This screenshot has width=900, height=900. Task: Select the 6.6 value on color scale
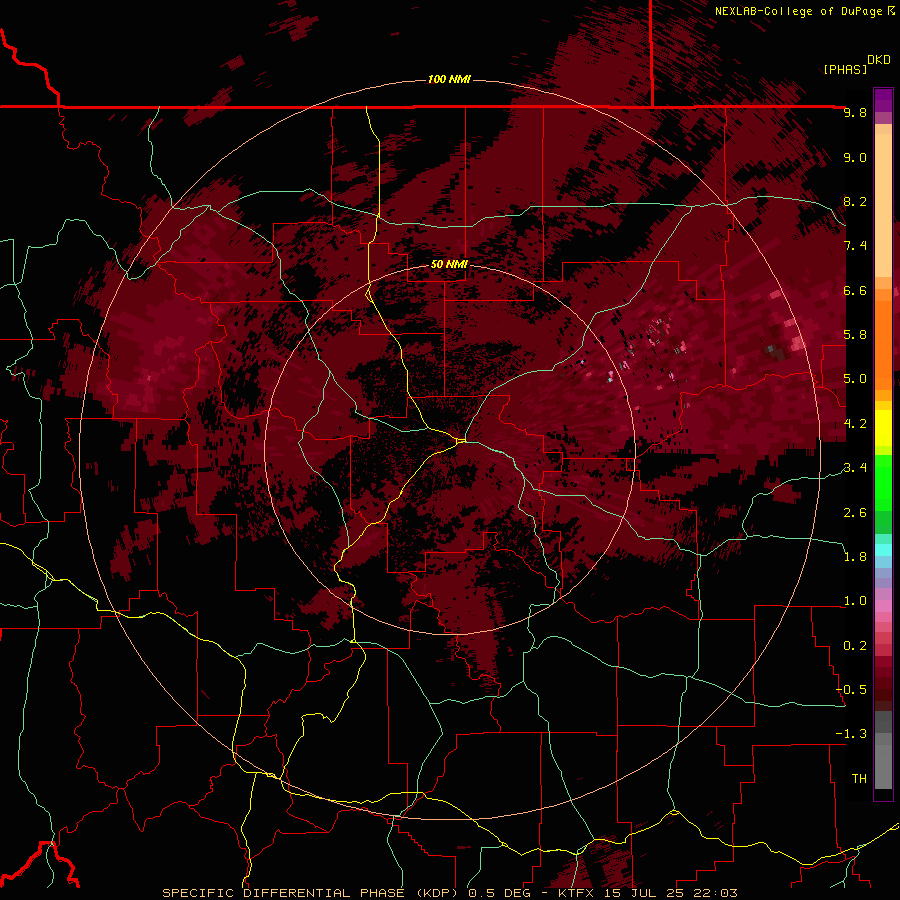[855, 291]
